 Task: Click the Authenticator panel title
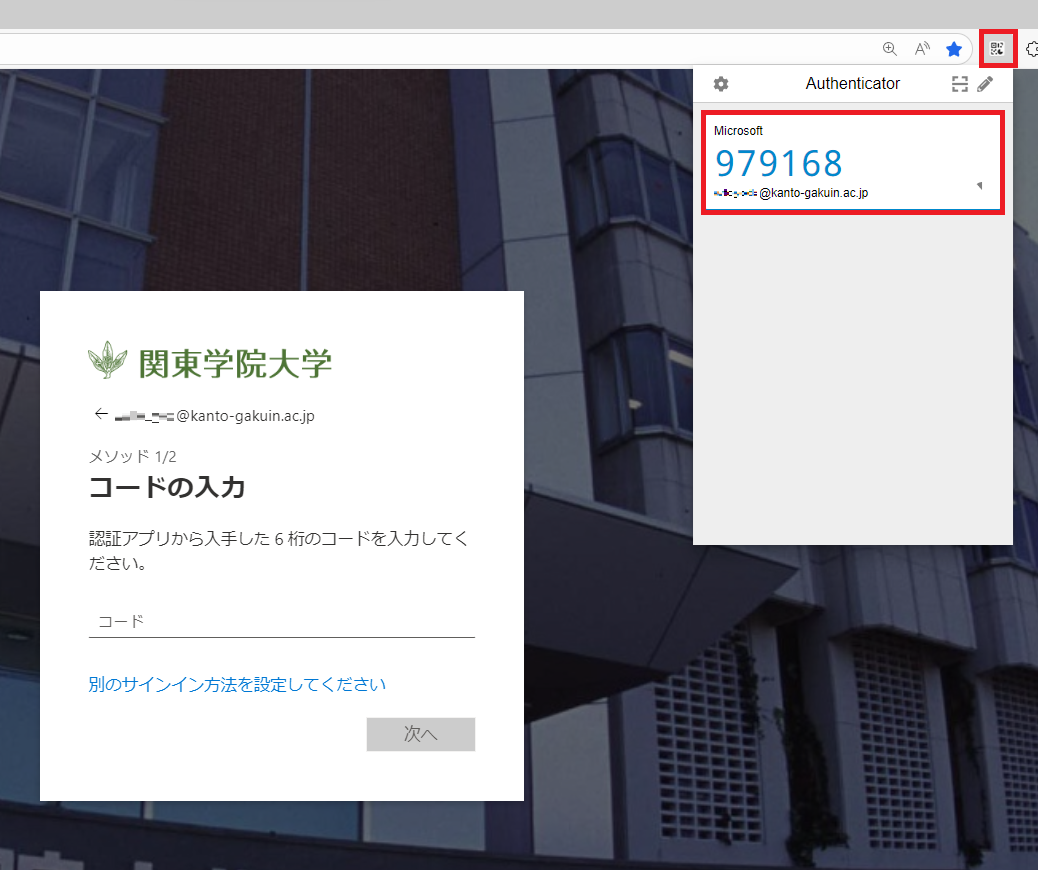852,84
